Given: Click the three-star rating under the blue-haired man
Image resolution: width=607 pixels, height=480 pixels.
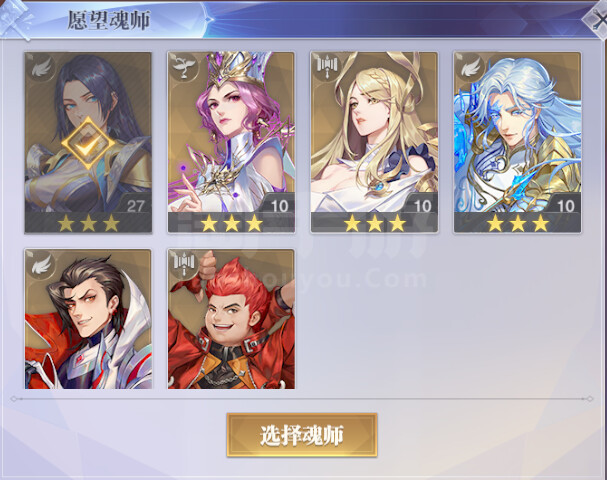Looking at the screenshot, I should tap(518, 223).
